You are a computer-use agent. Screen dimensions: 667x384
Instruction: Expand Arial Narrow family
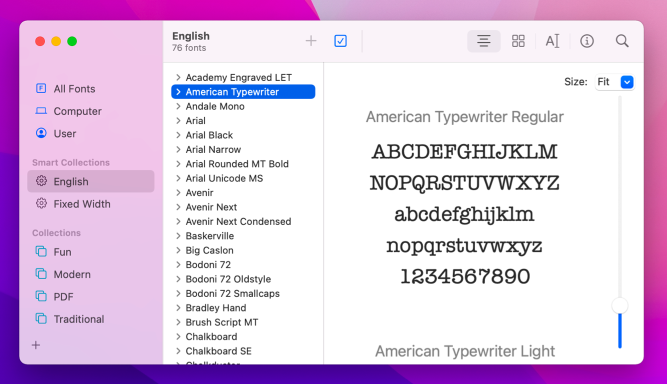[x=178, y=150]
